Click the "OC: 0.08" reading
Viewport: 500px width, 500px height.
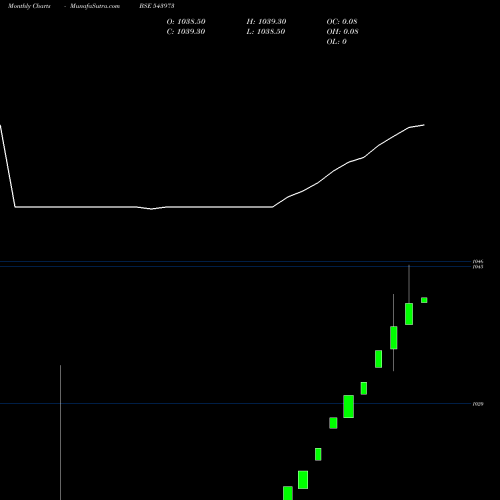(x=342, y=22)
